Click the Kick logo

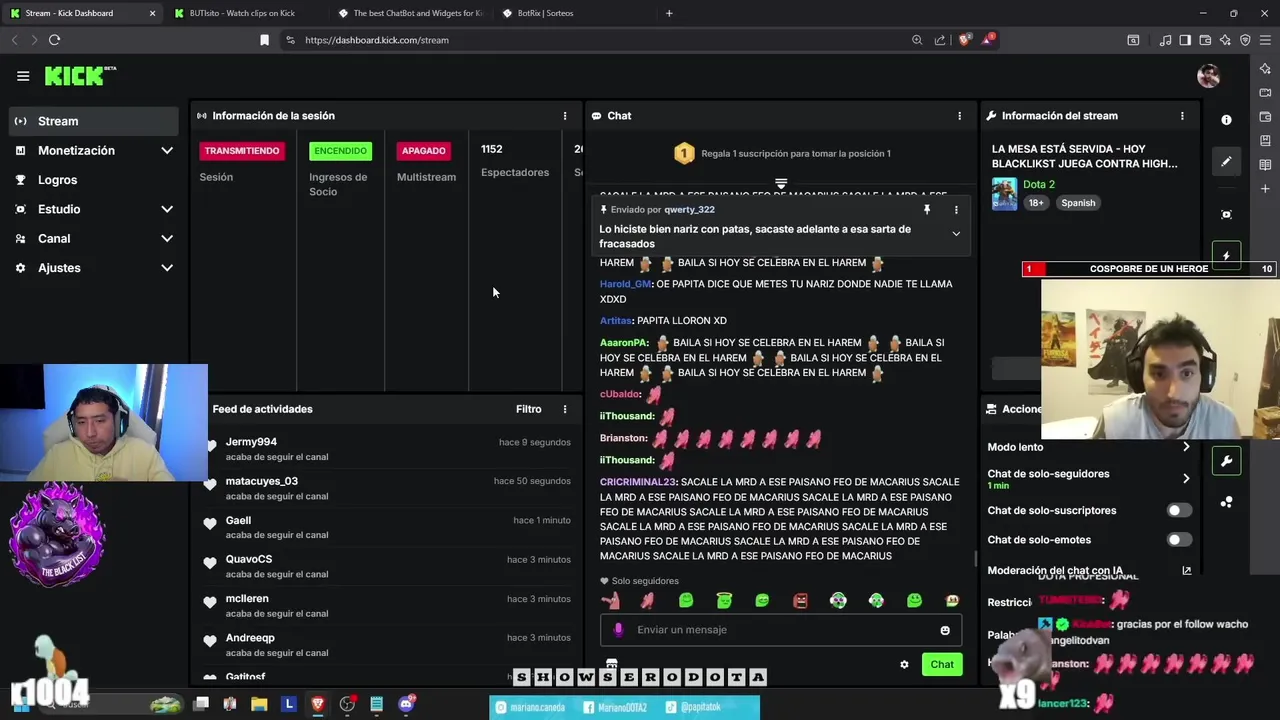(80, 76)
